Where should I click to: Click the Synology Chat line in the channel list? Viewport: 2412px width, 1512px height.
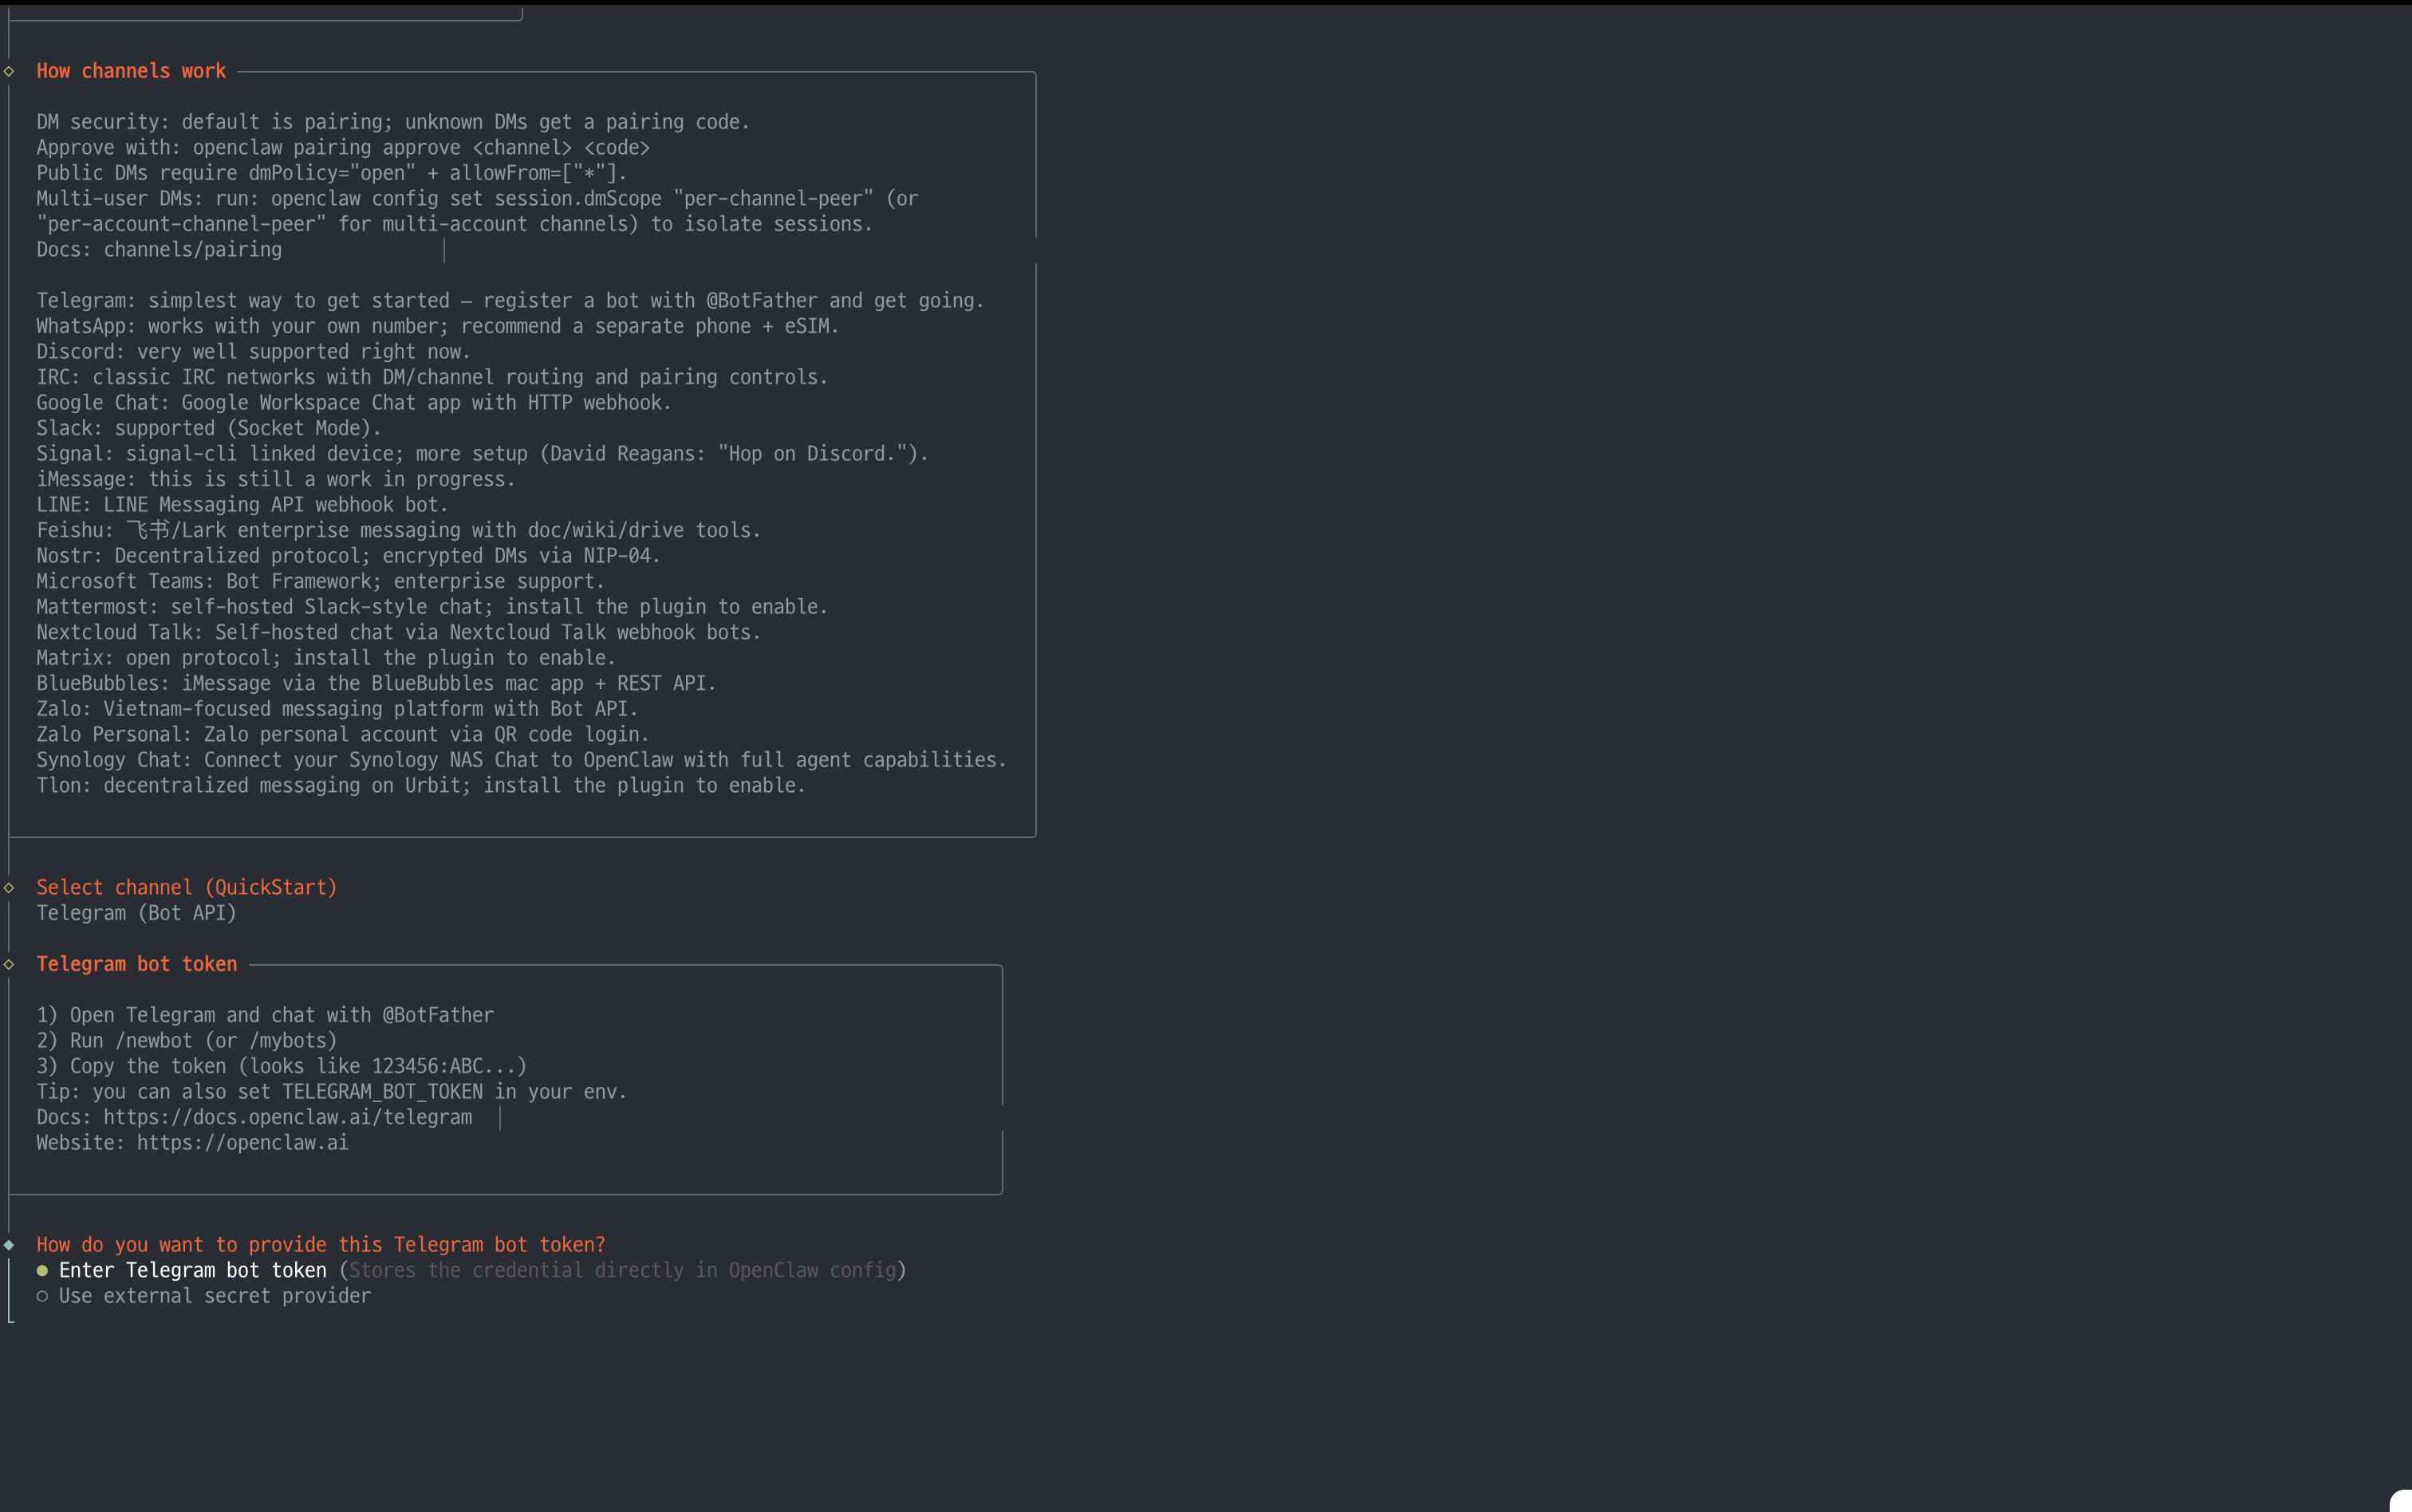(x=521, y=760)
